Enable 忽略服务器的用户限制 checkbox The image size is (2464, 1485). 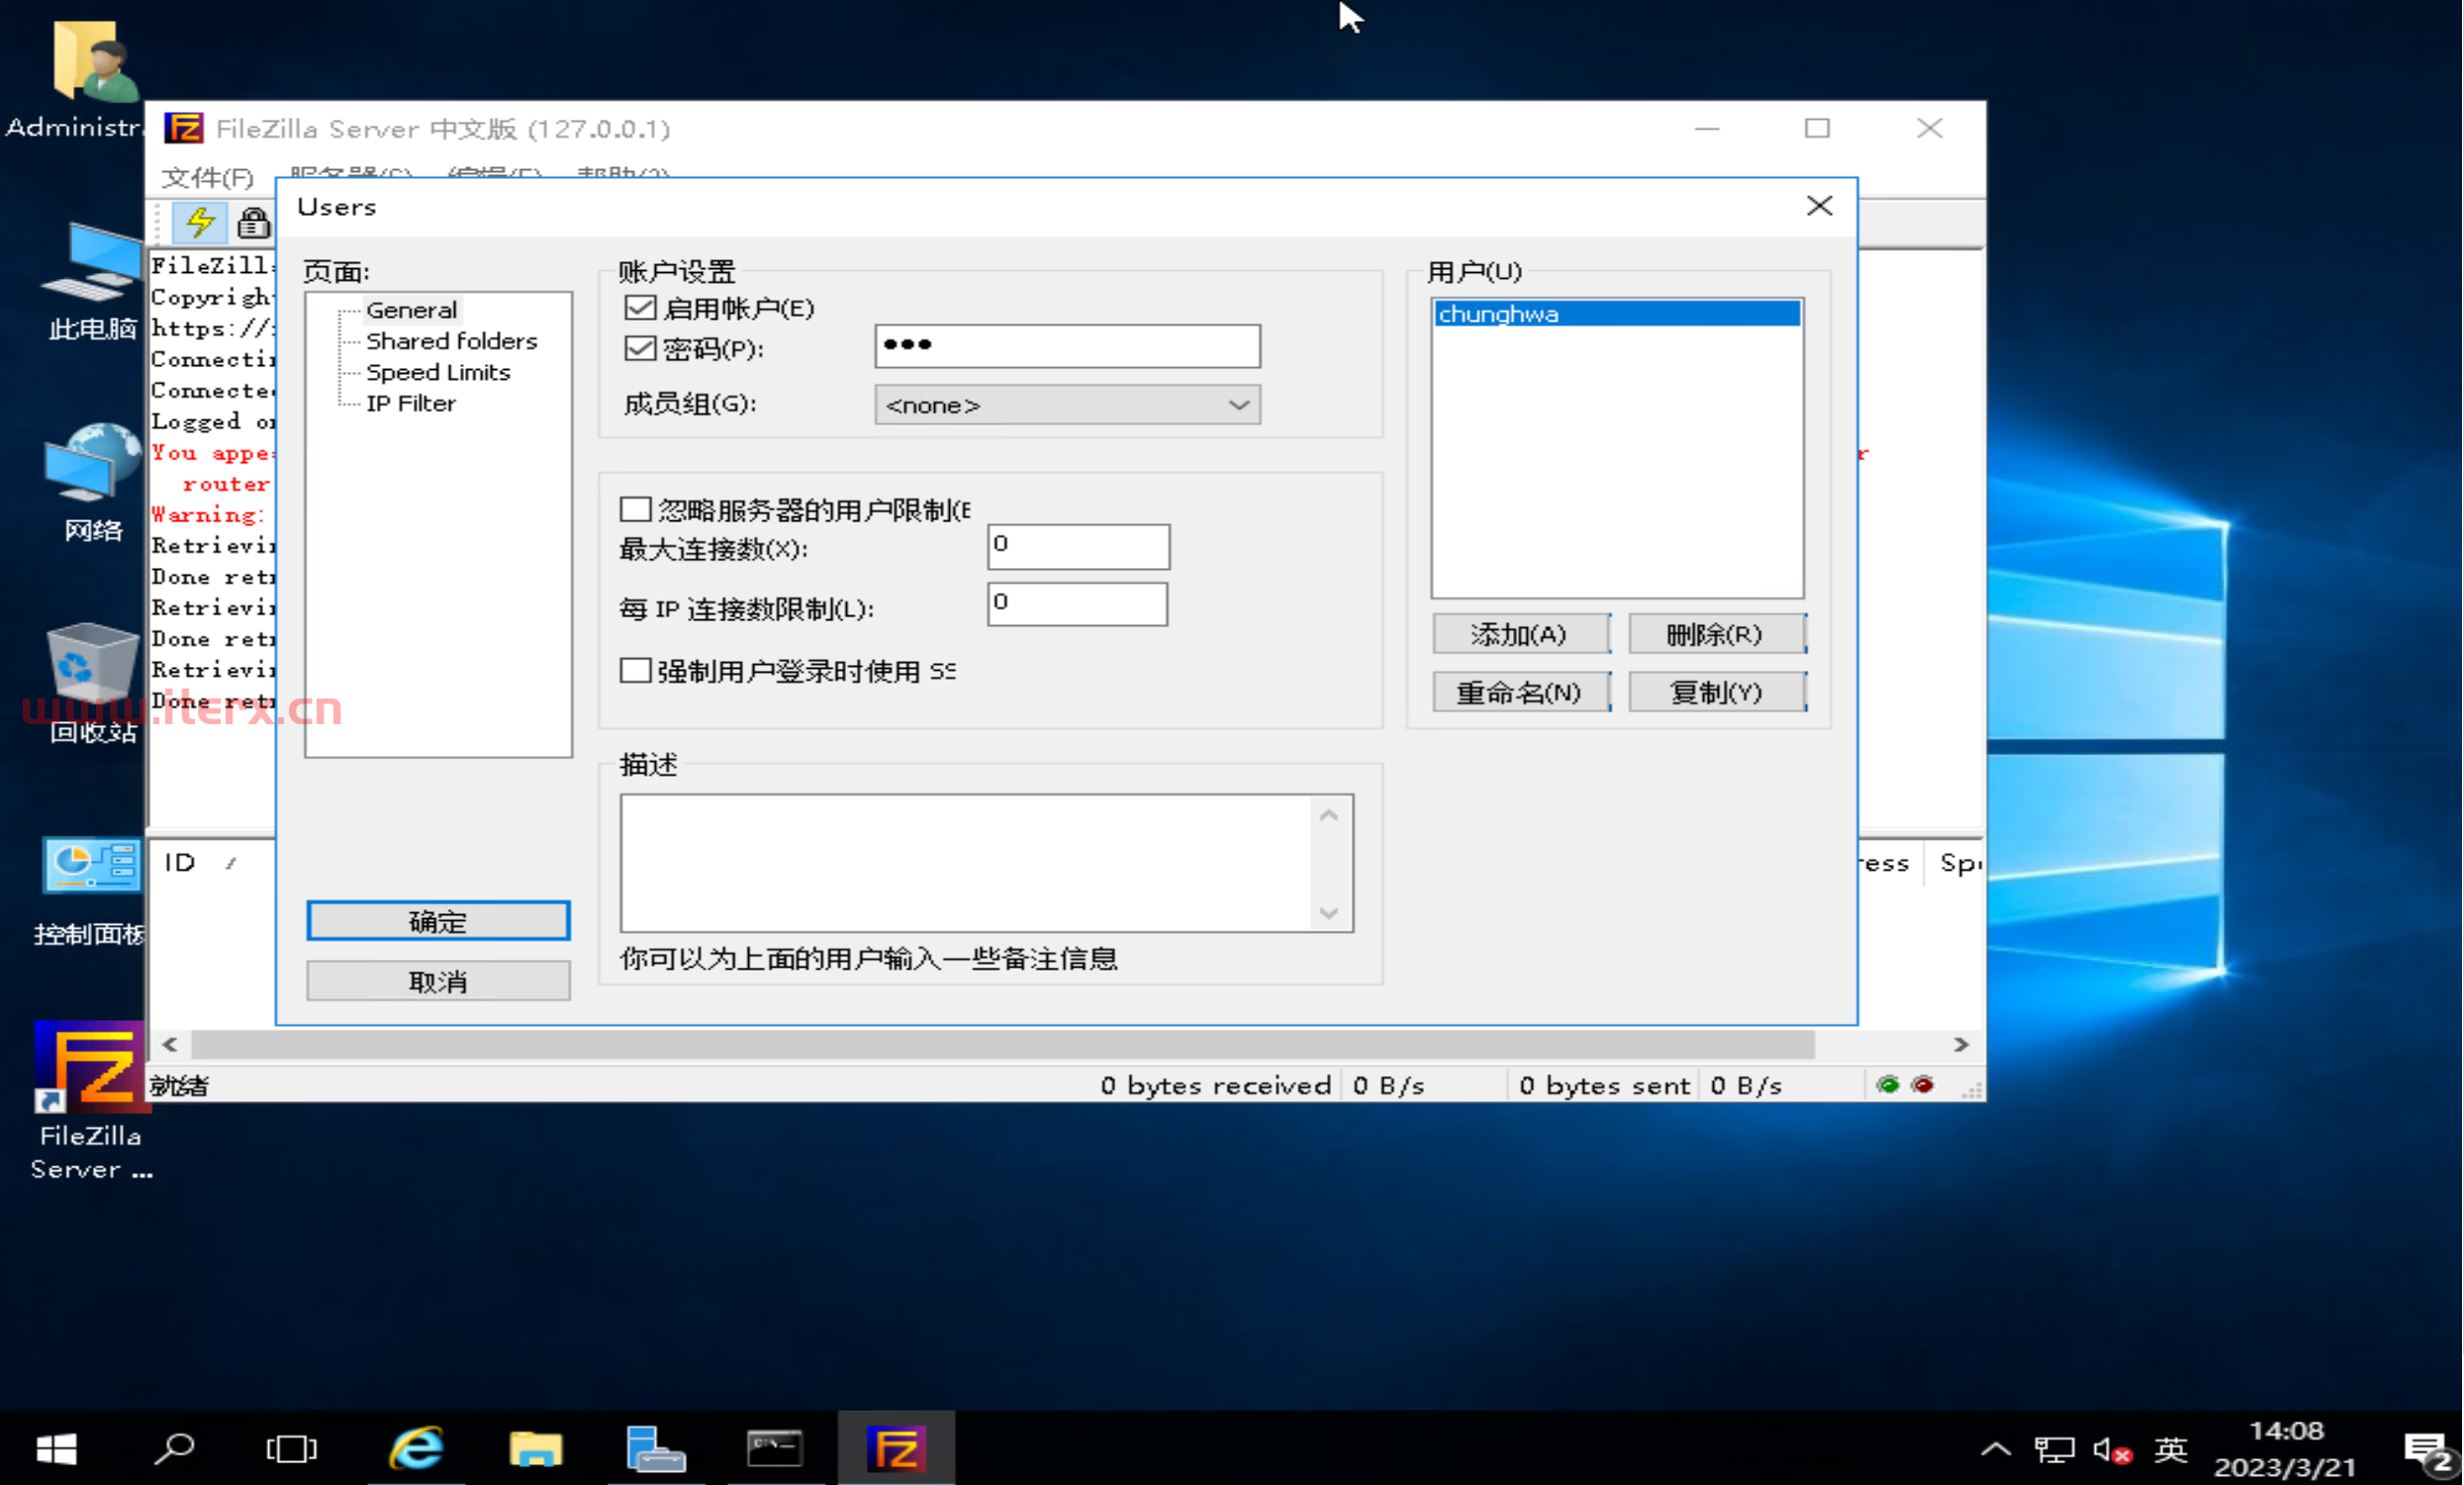coord(636,509)
